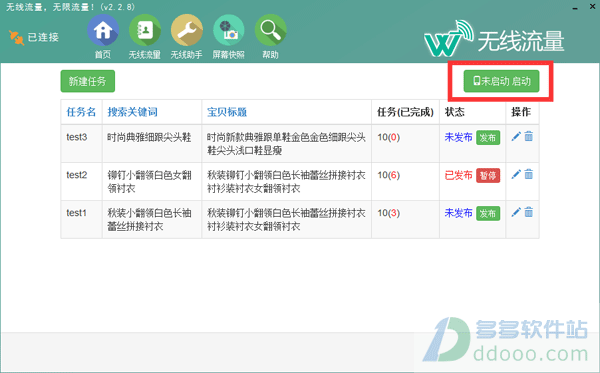Open the 首页 home icon
The width and height of the screenshot is (600, 373).
coord(103,31)
